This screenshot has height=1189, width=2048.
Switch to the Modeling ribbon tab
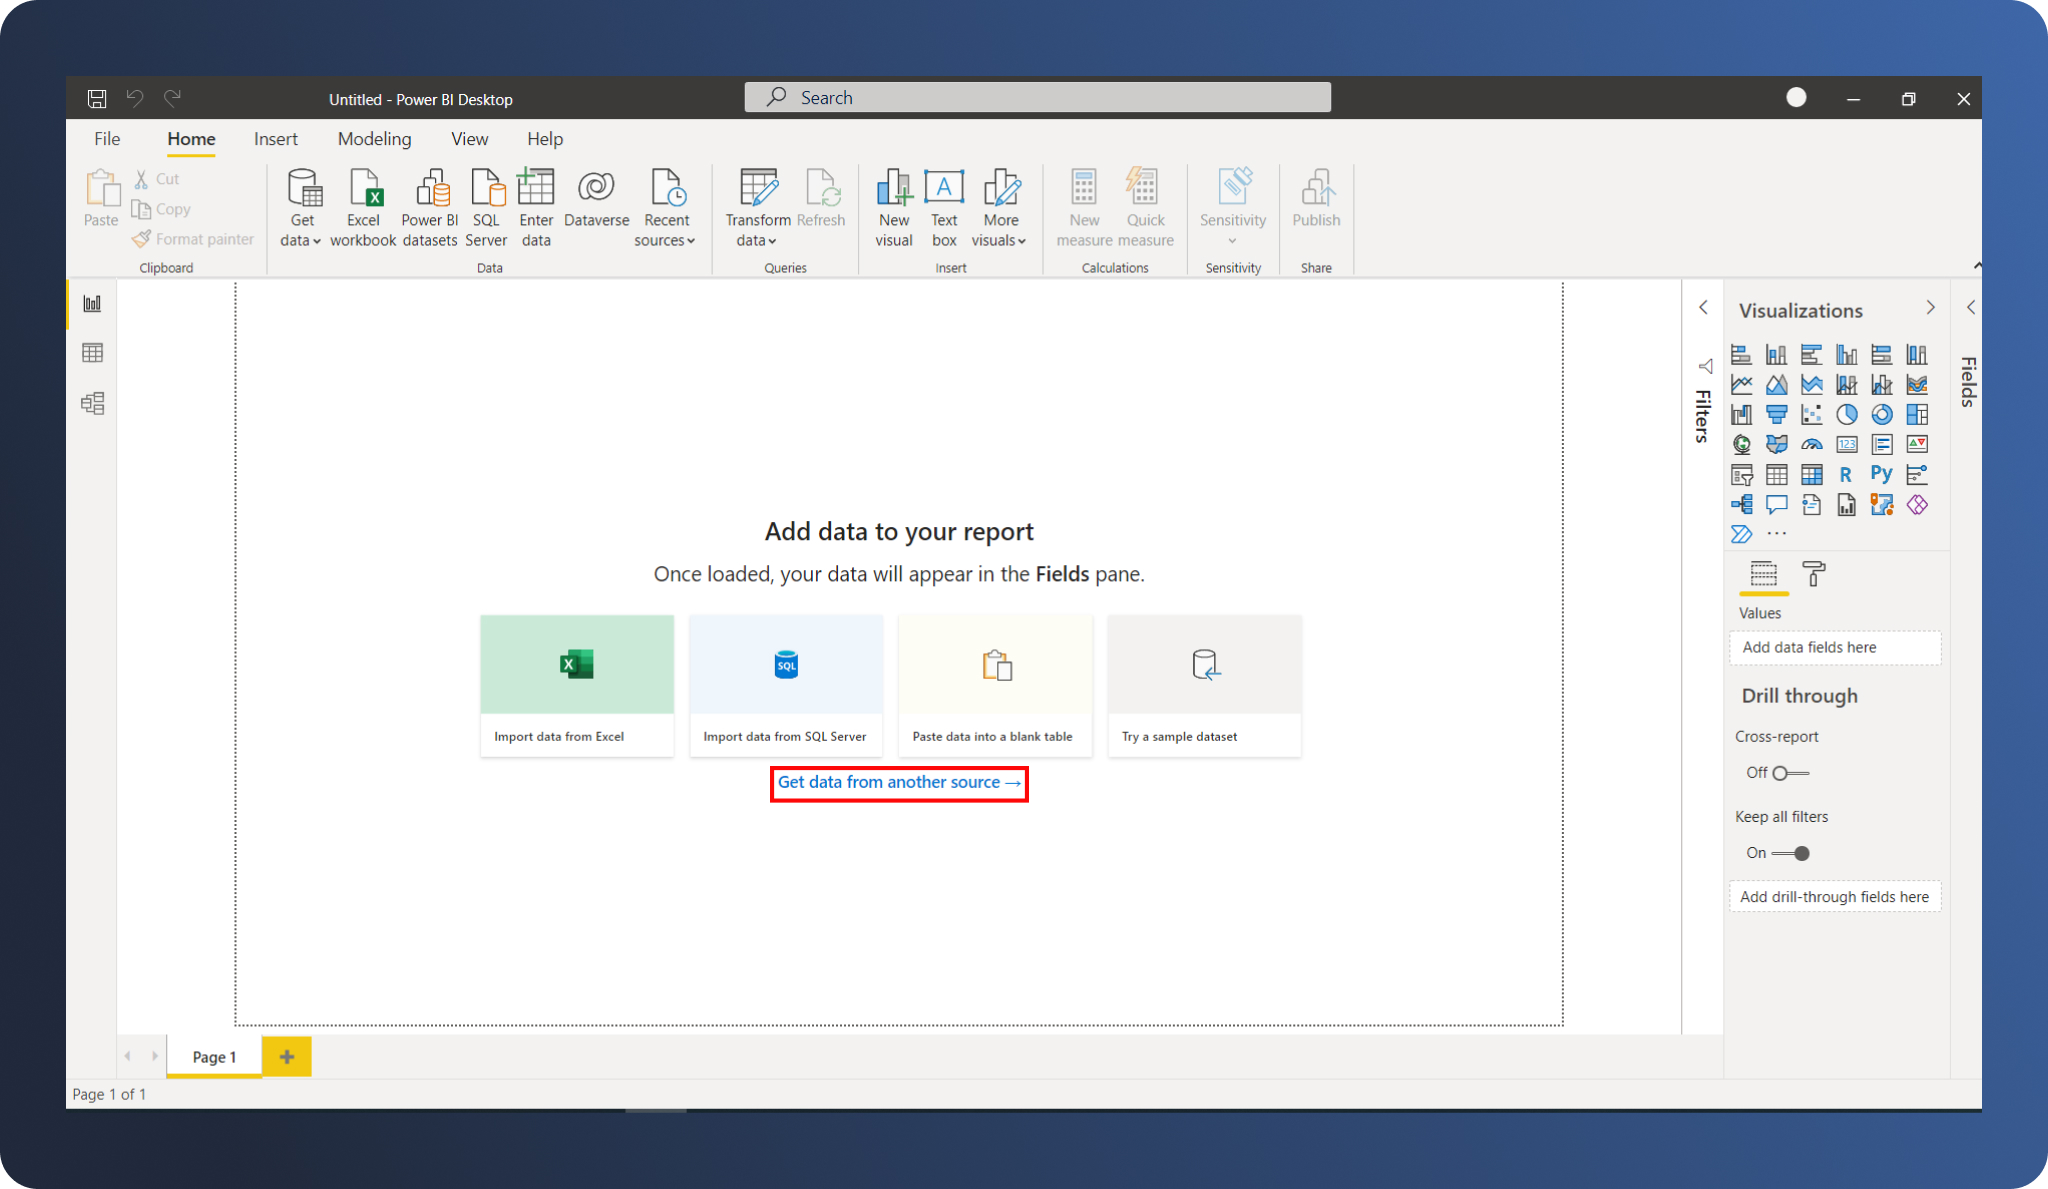[x=374, y=139]
